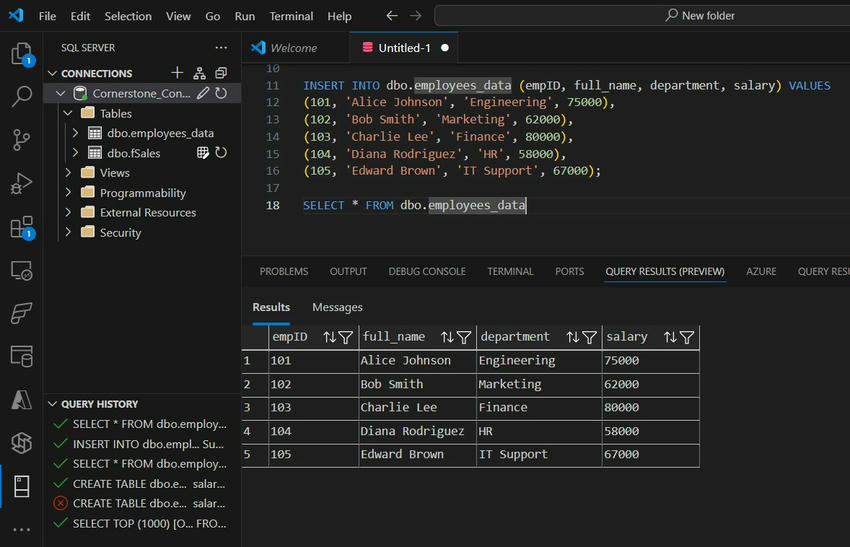Screen dimensions: 850x547
Task: Edit the Cornerstone_Con connection with pencil icon
Action: (203, 93)
